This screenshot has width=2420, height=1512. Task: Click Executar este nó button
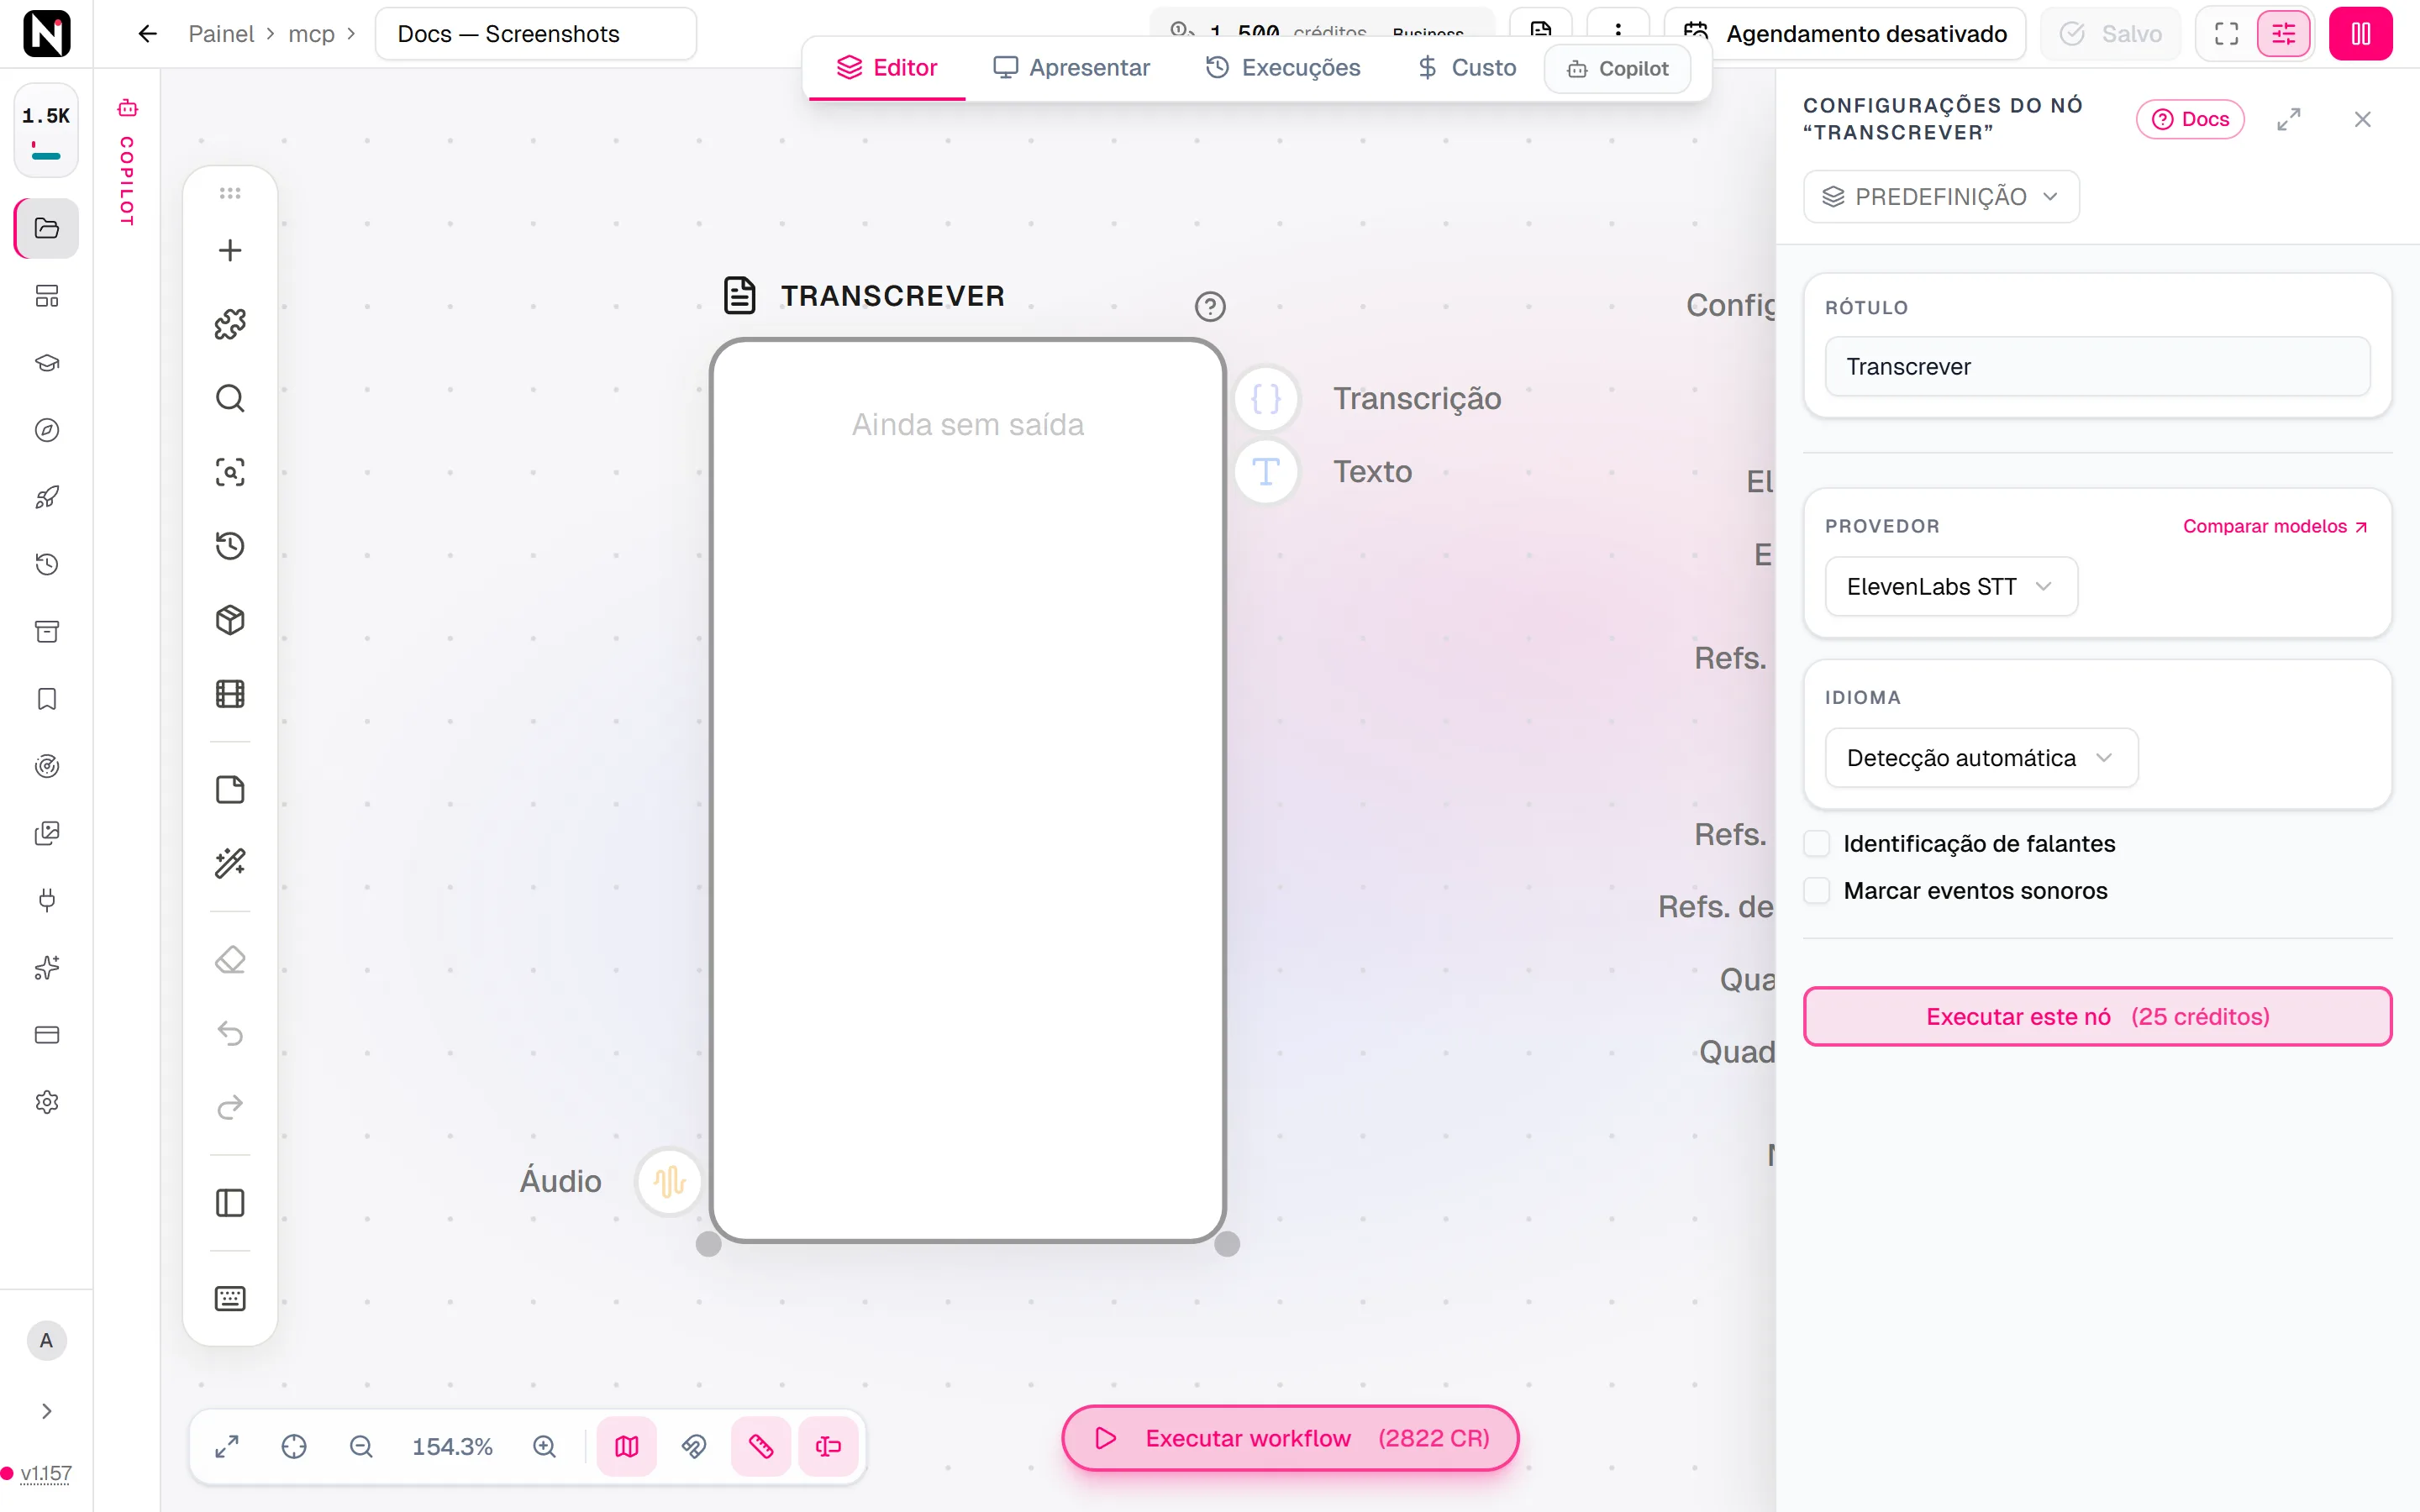point(2097,1016)
